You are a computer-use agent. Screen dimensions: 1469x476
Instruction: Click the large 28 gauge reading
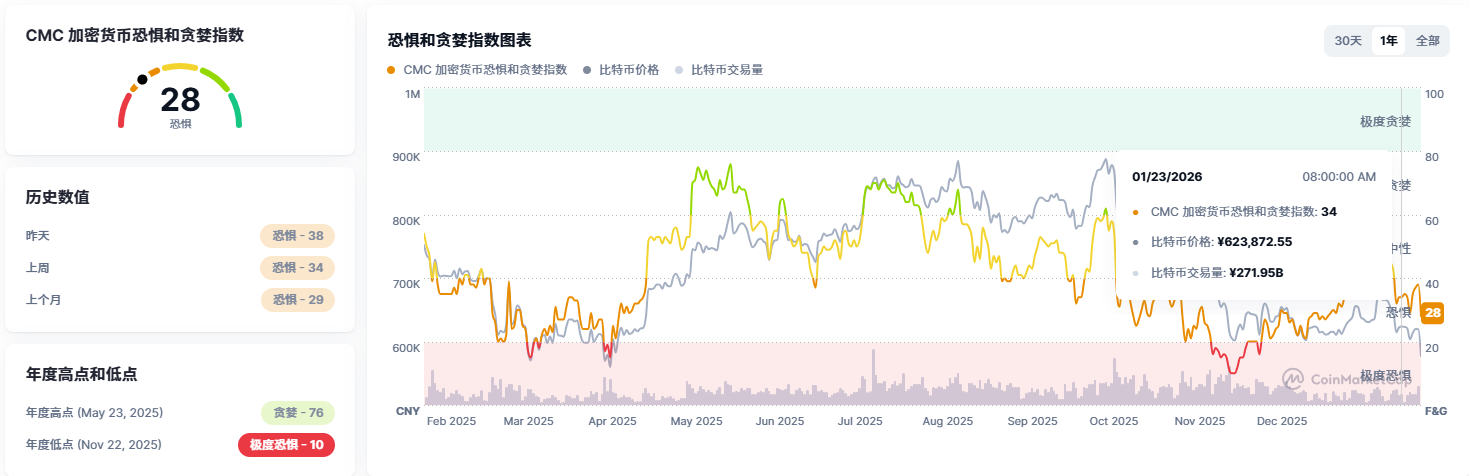[x=180, y=100]
